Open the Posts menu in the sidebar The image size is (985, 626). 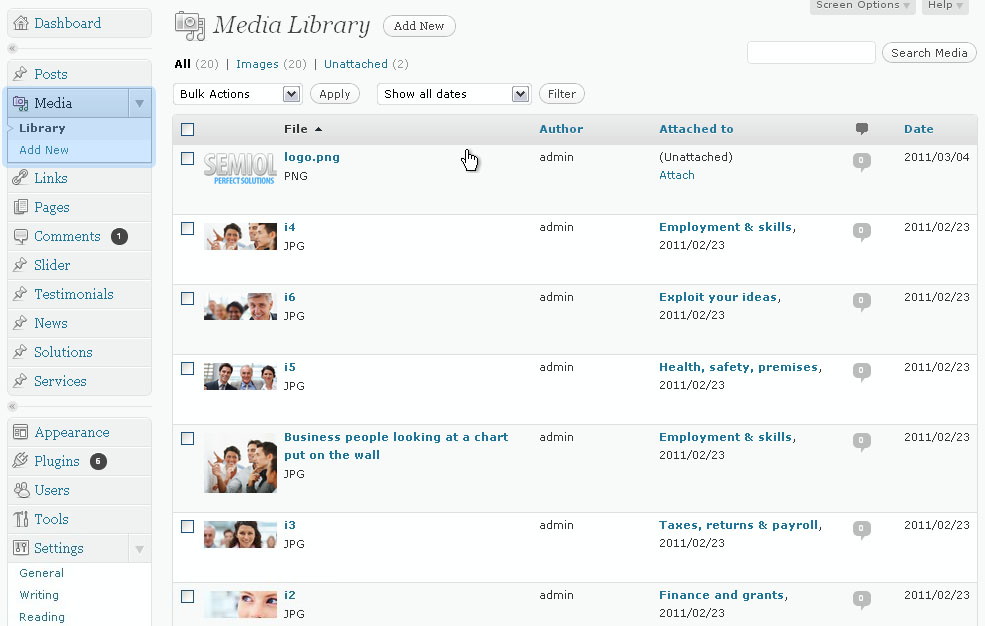(x=51, y=74)
